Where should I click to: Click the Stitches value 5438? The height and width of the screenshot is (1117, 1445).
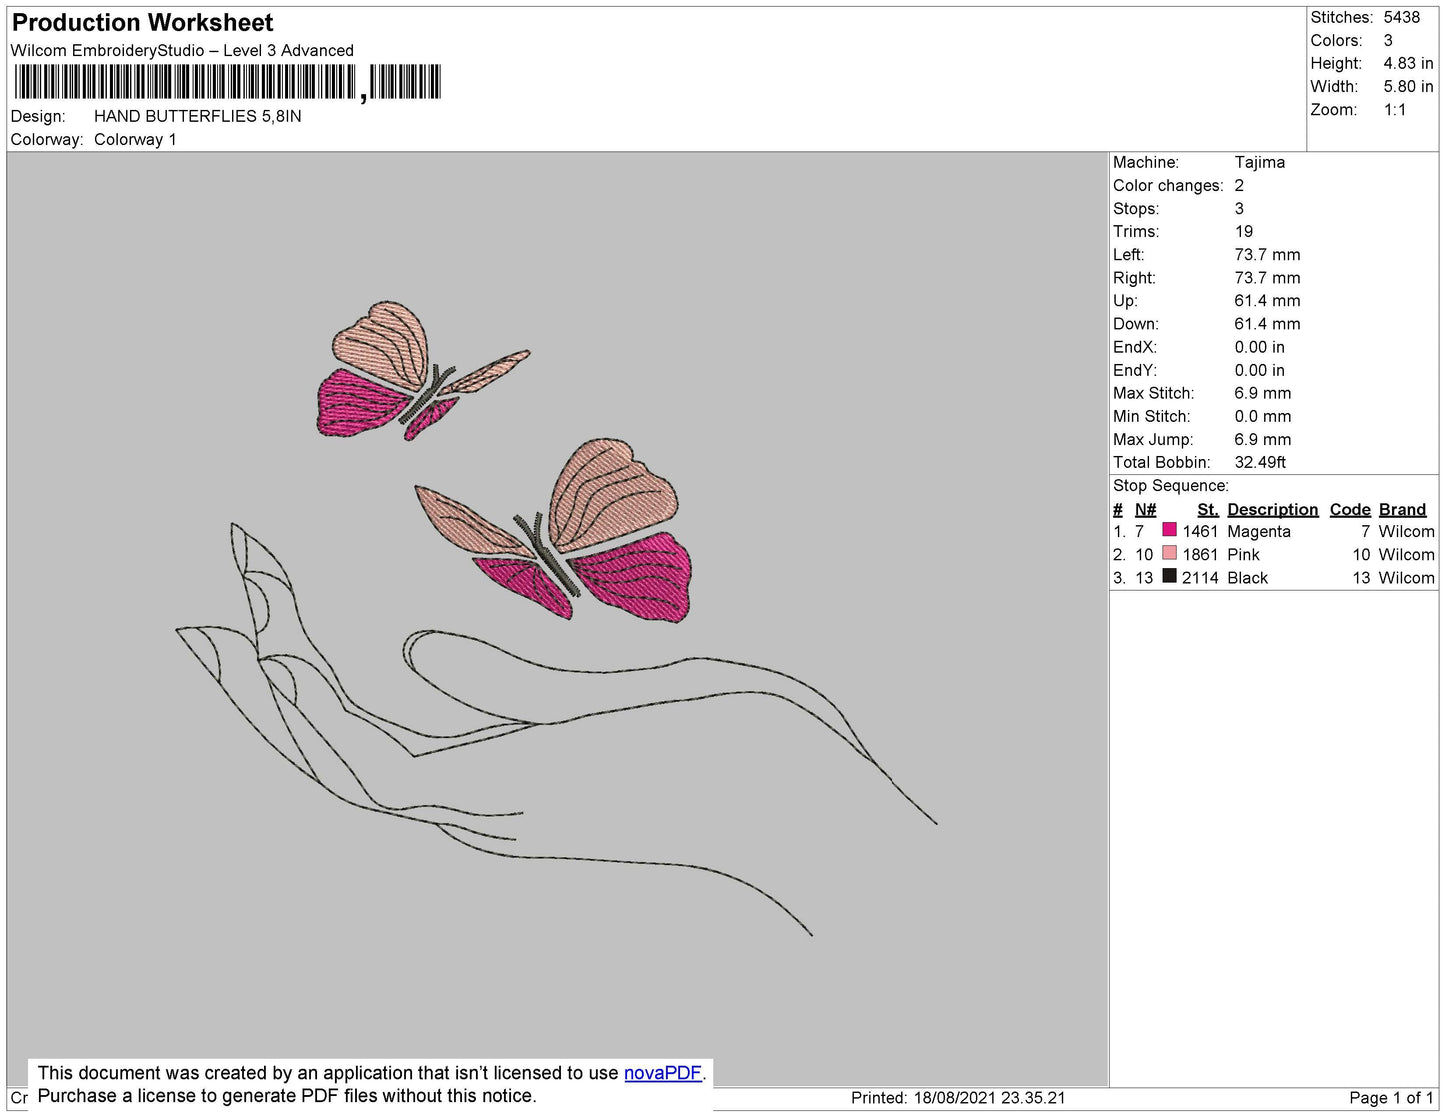click(x=1401, y=17)
